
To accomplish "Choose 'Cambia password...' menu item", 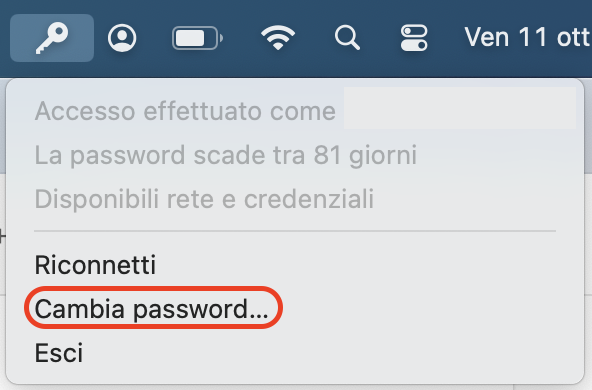I will 152,309.
